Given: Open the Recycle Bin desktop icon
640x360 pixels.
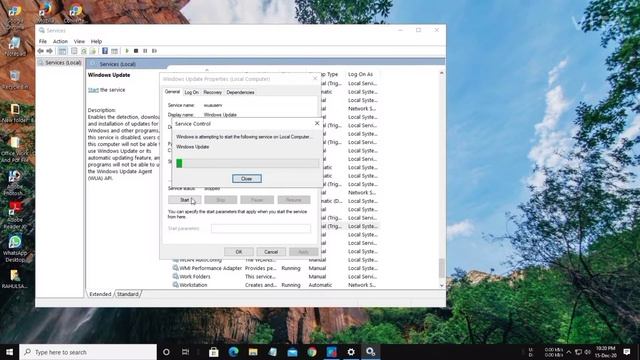Looking at the screenshot, I should [15, 80].
